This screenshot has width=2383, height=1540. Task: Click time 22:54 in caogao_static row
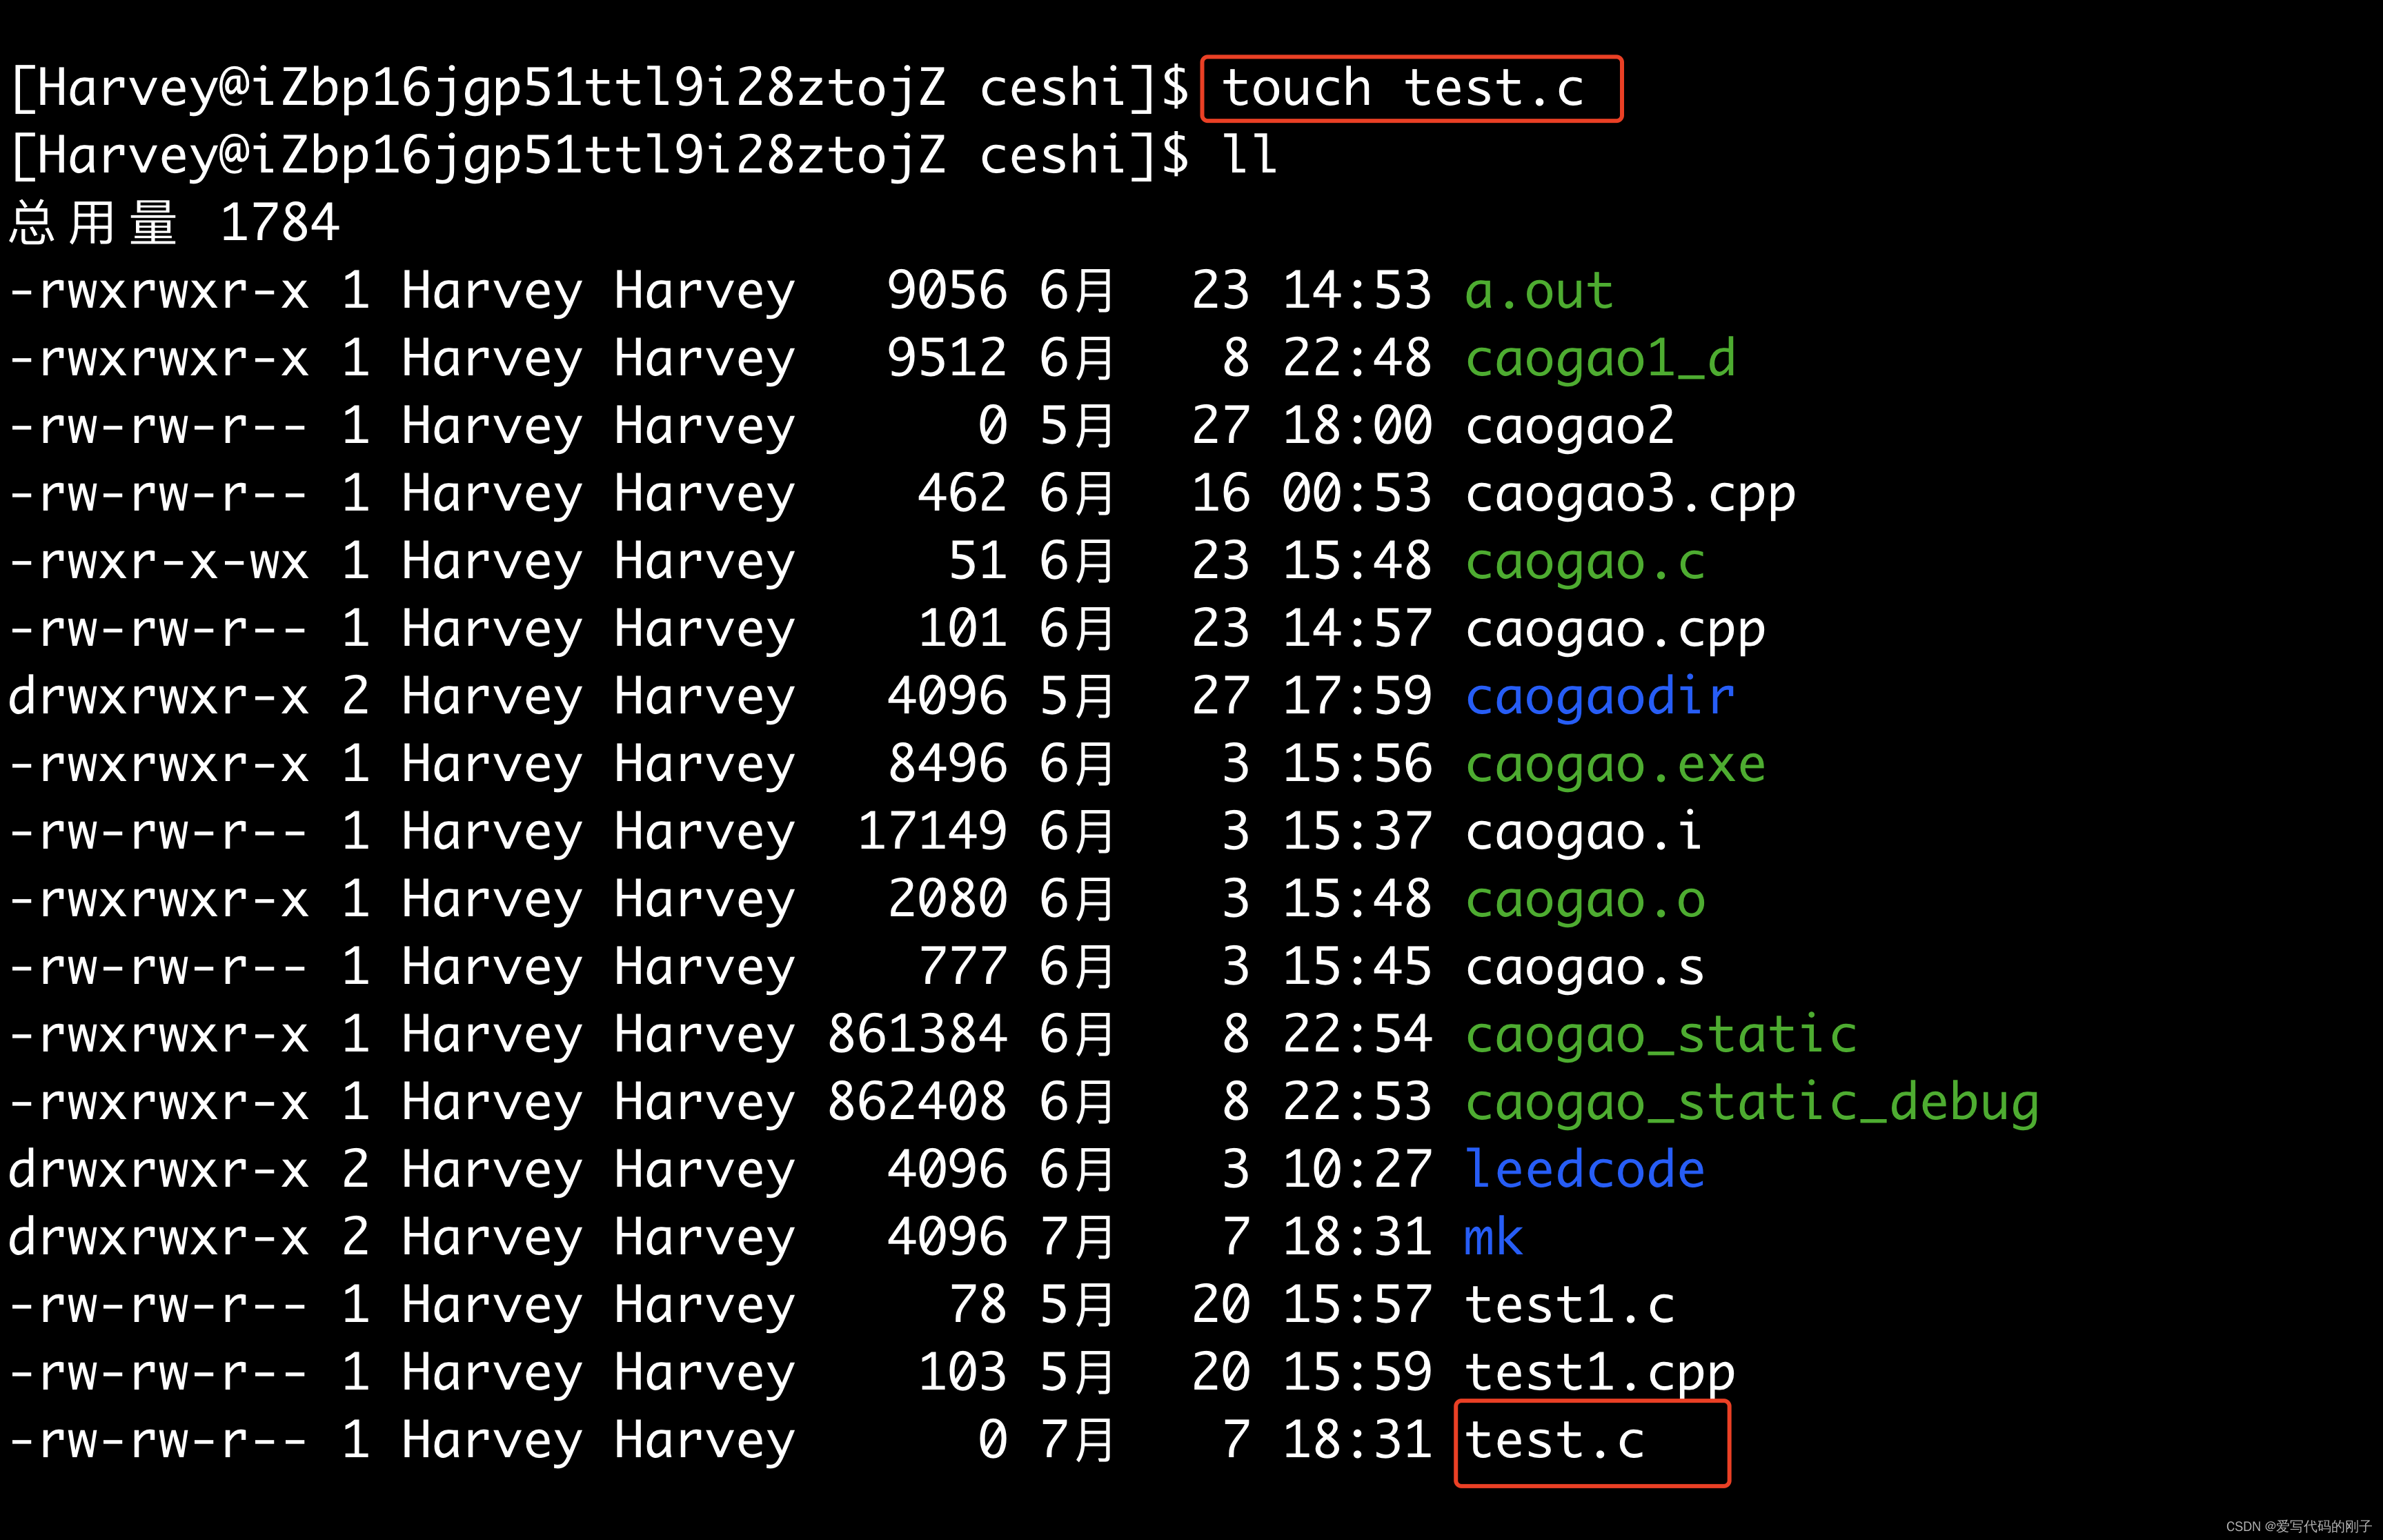click(x=1357, y=1034)
